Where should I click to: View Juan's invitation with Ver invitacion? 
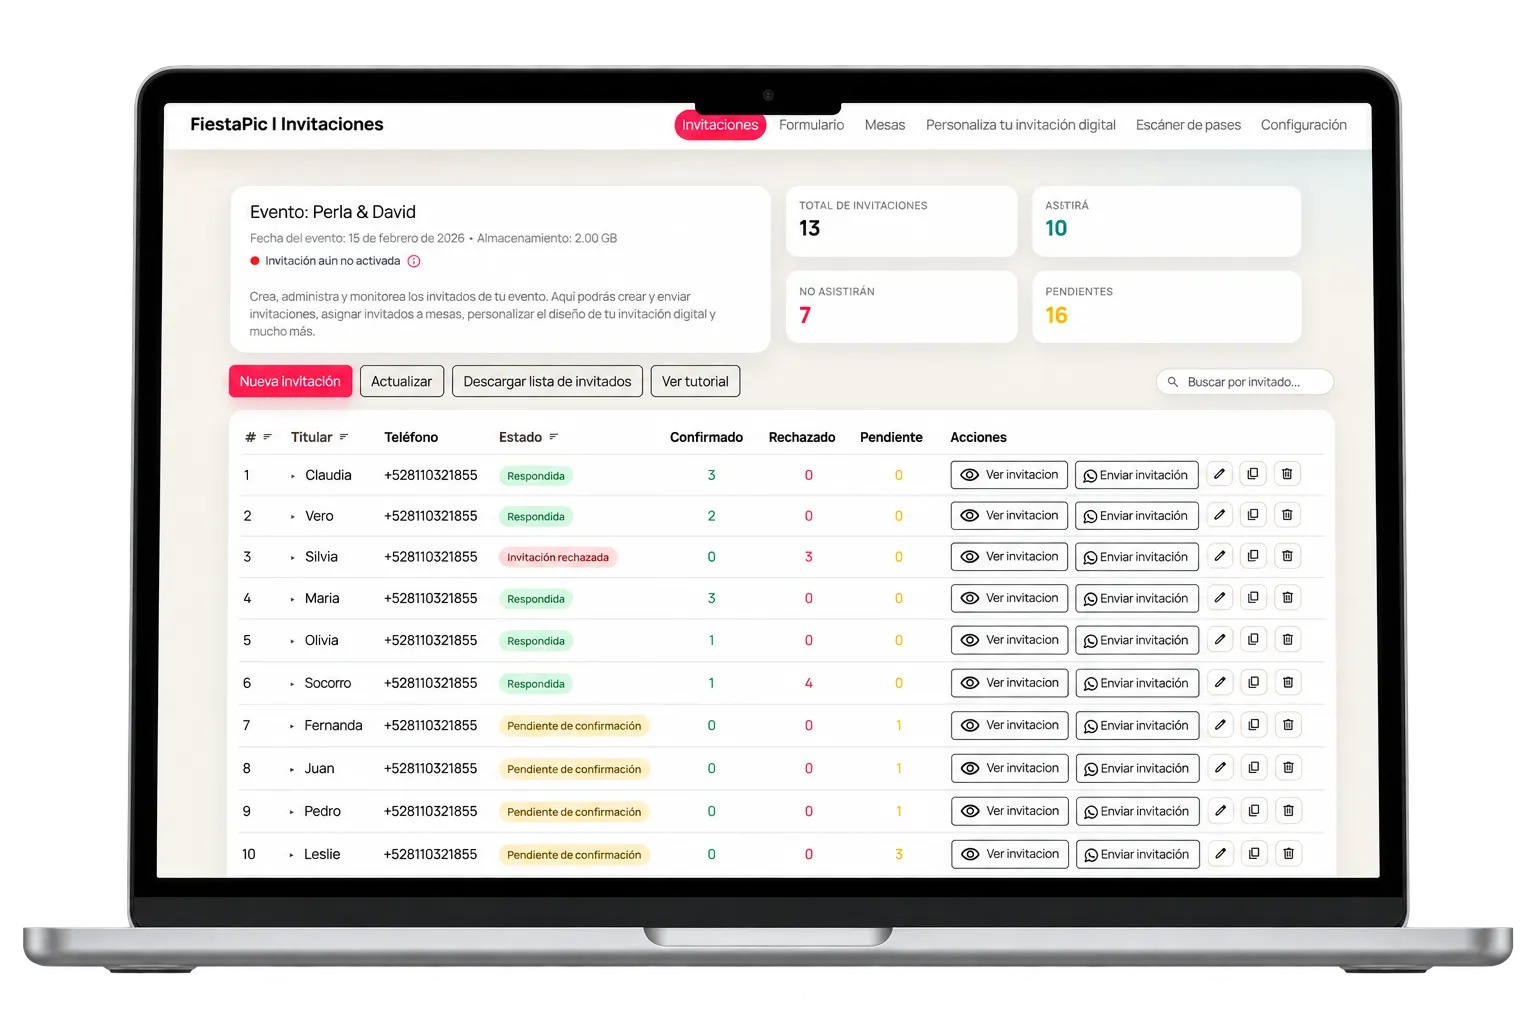pos(1010,768)
